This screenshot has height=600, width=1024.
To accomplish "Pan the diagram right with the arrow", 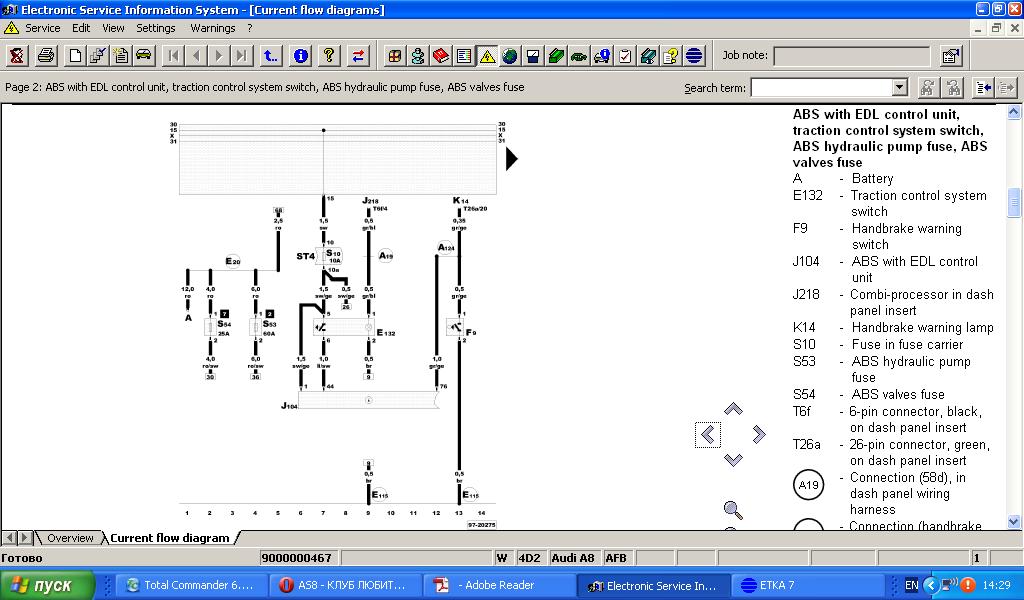I will coord(759,434).
